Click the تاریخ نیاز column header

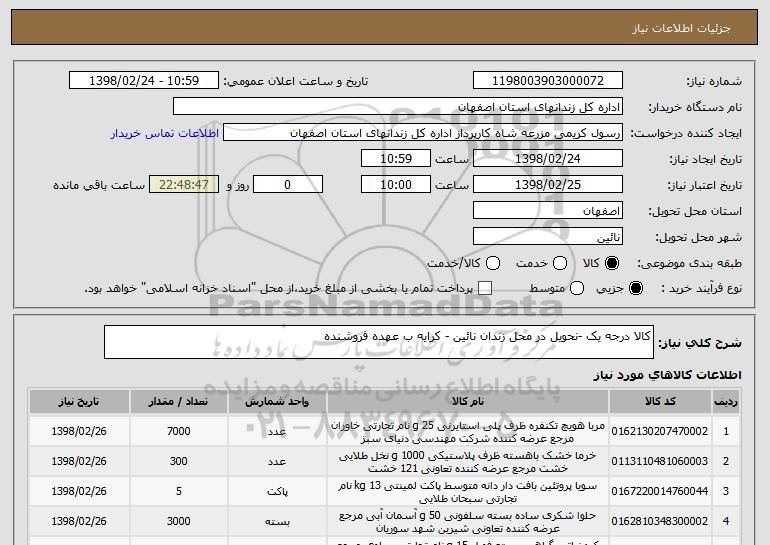(79, 402)
